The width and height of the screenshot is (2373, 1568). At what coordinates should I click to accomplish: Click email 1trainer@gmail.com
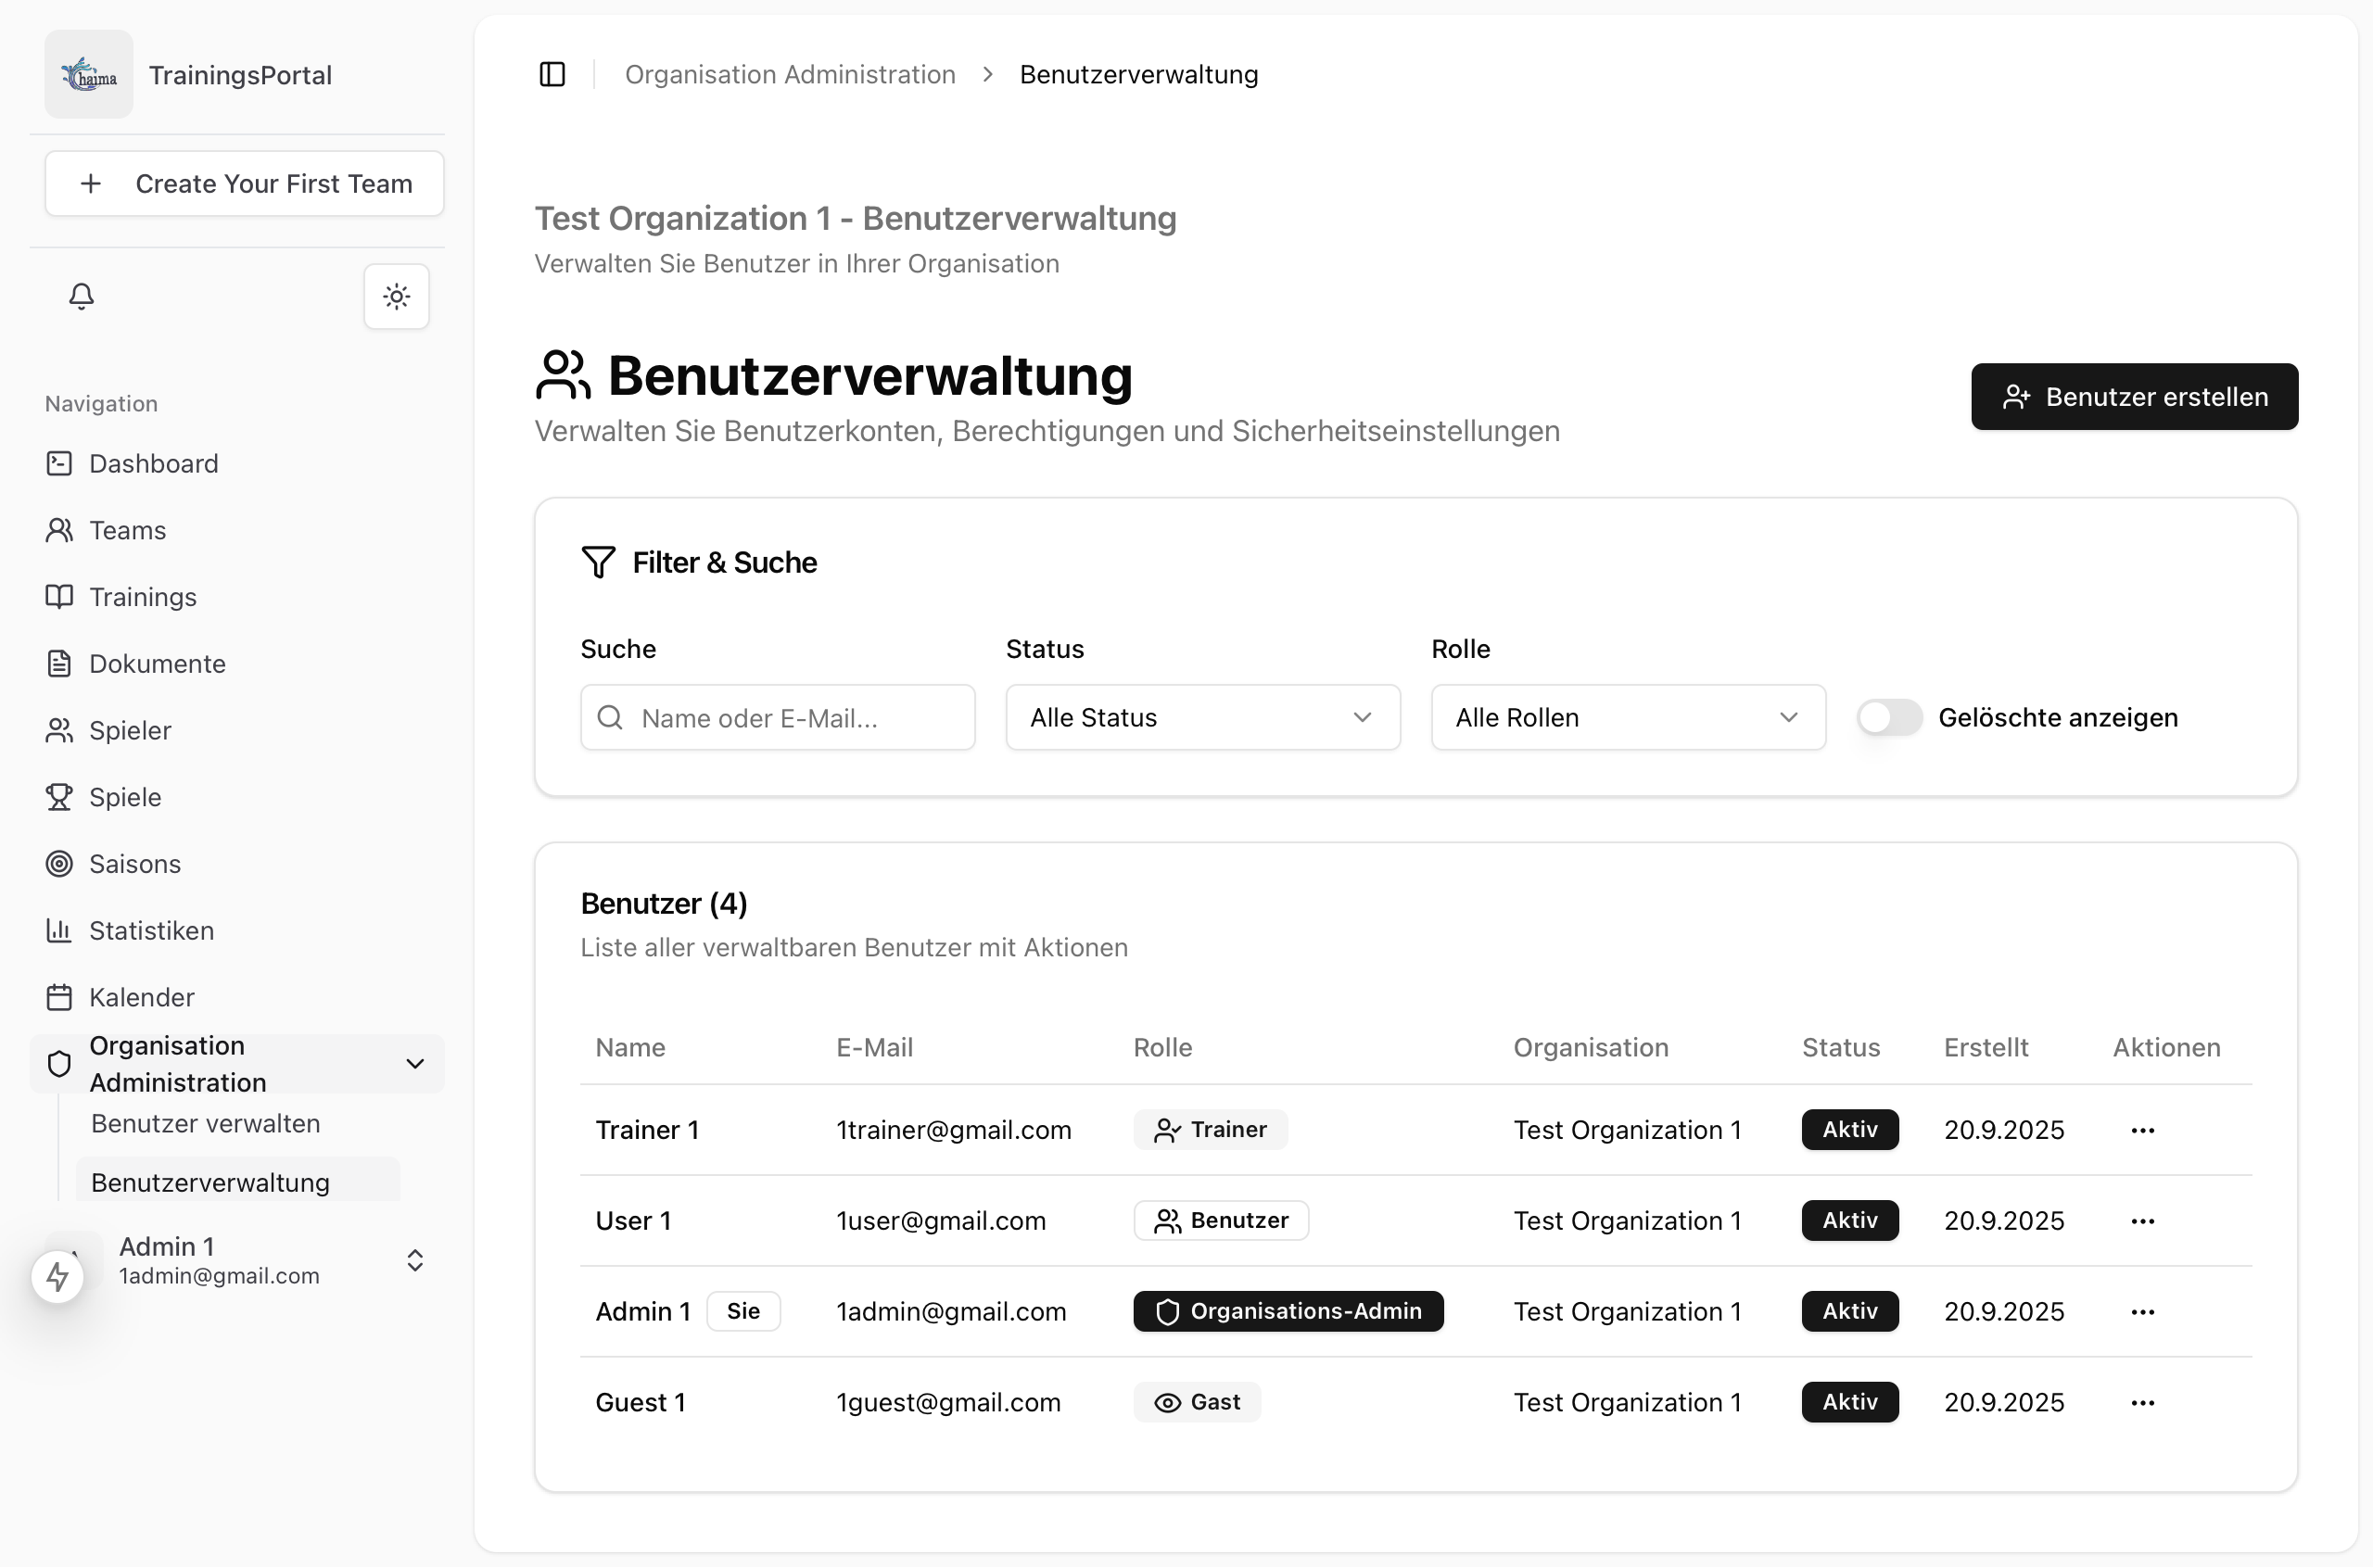953,1130
